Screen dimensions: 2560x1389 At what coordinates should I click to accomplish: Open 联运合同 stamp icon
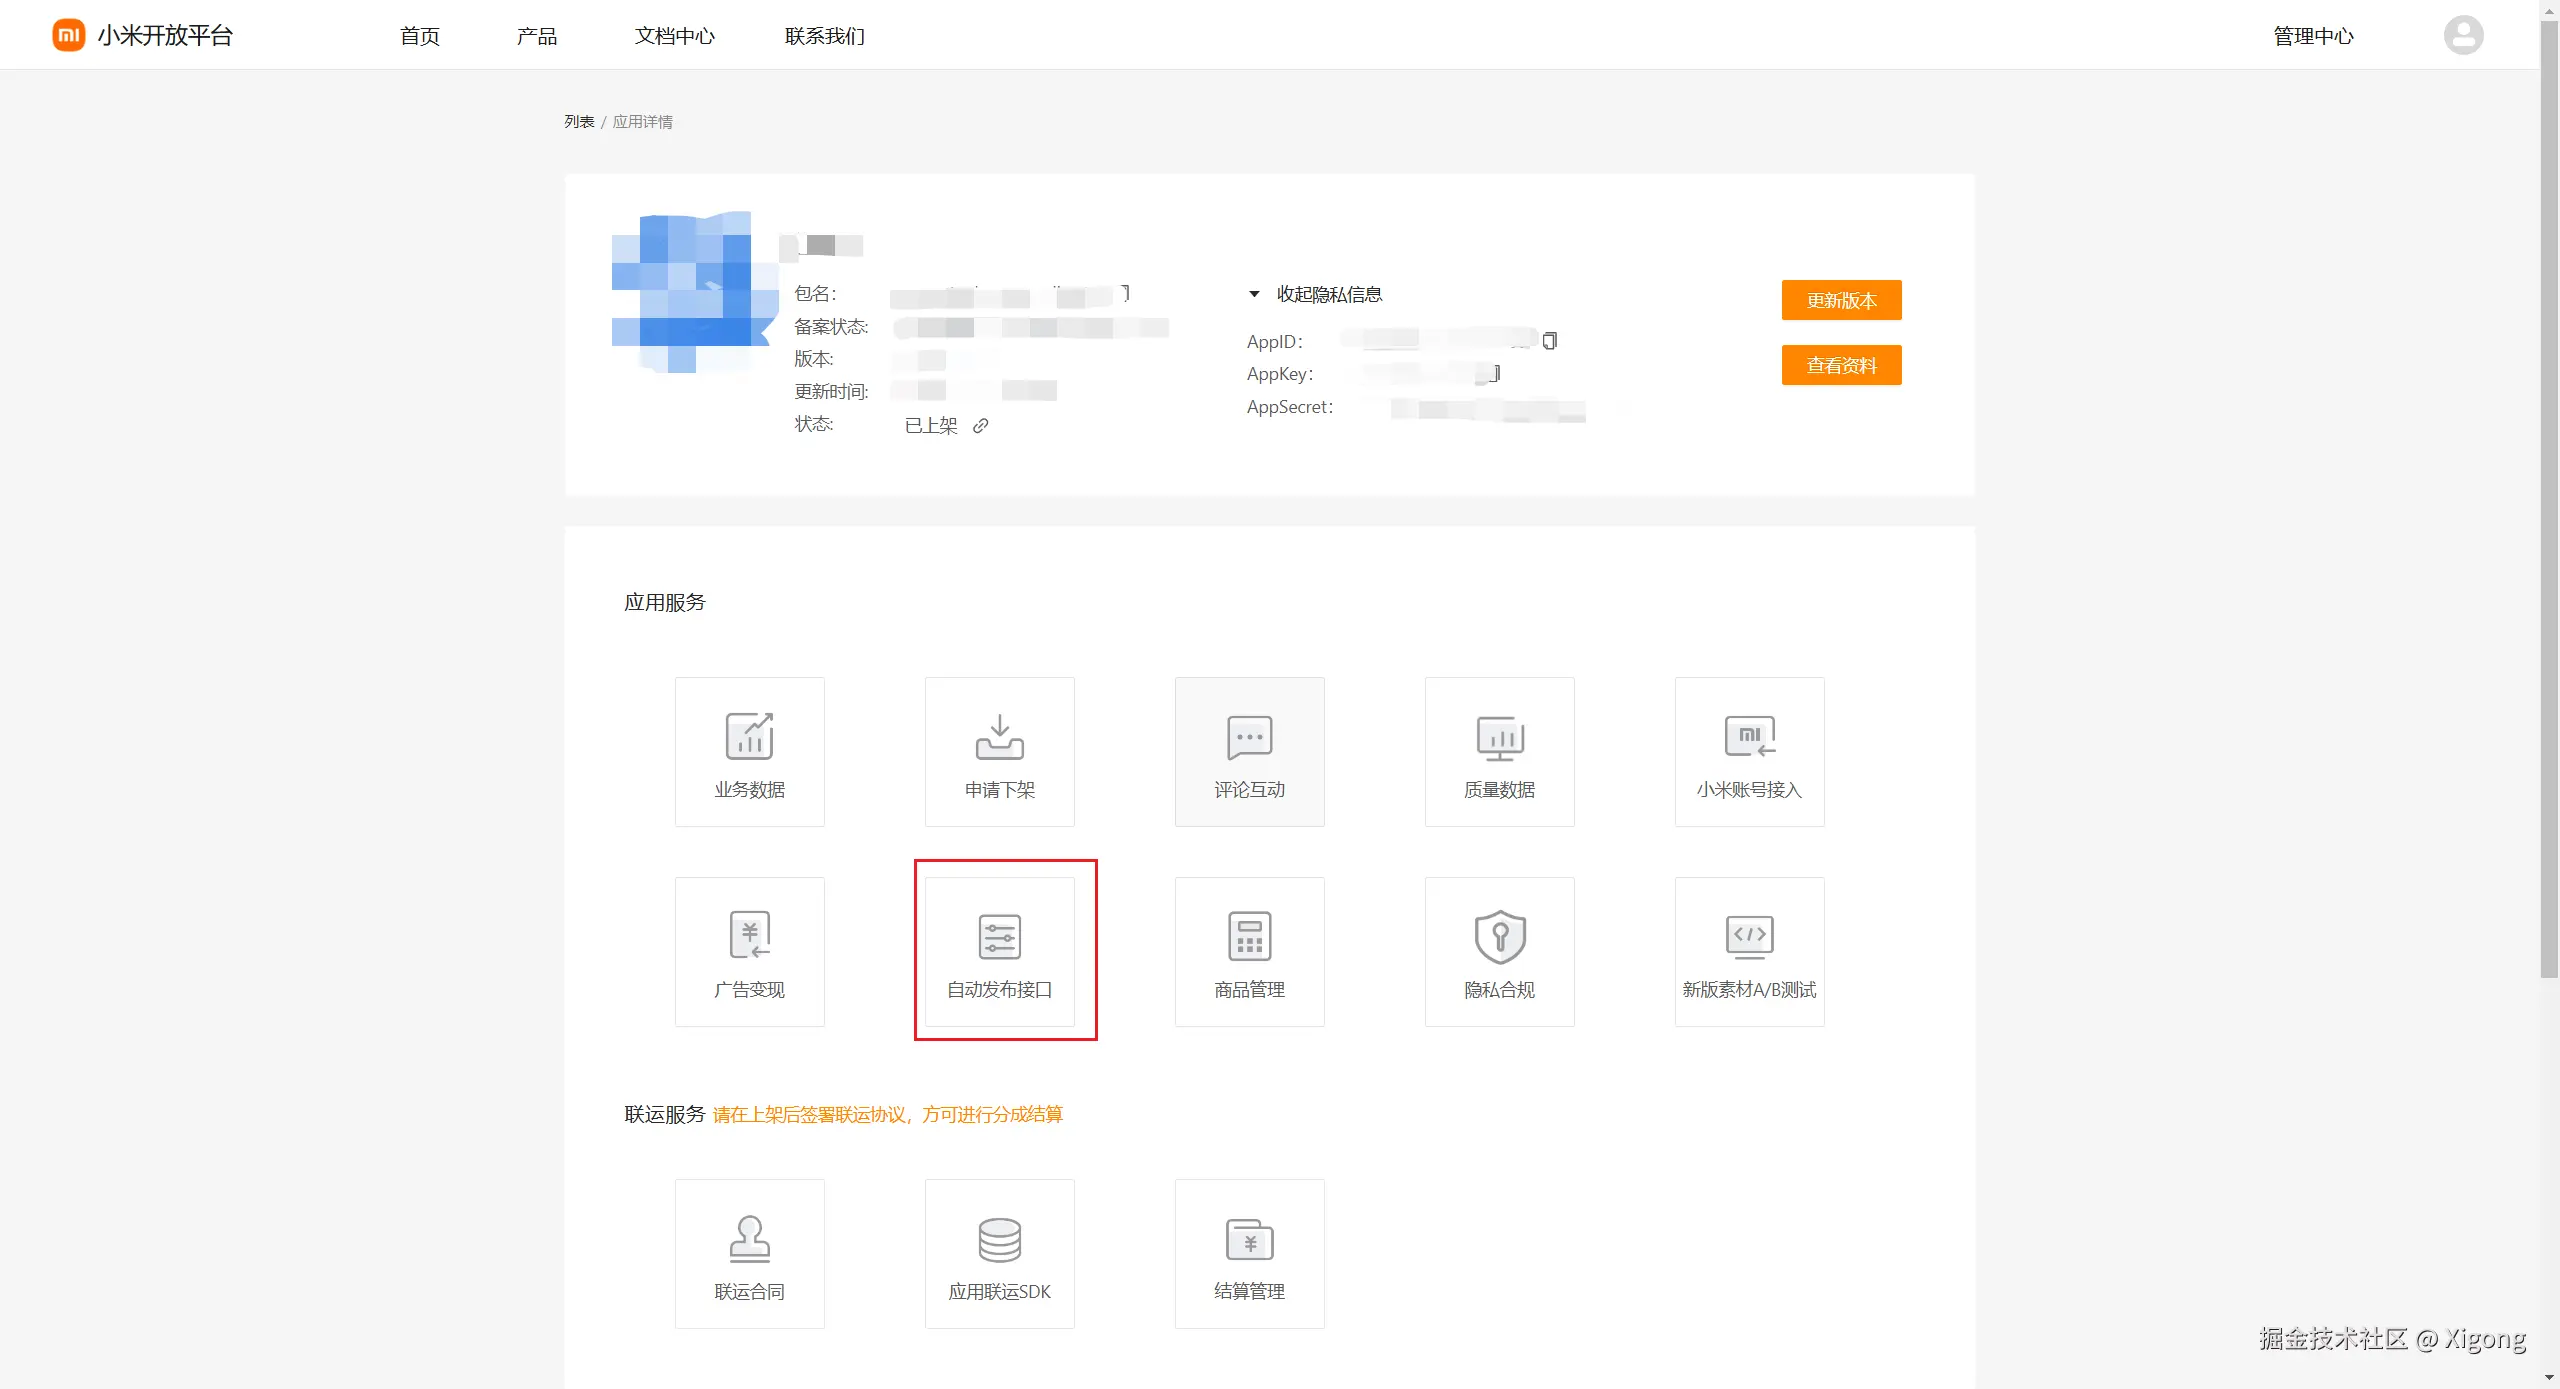(x=749, y=1238)
